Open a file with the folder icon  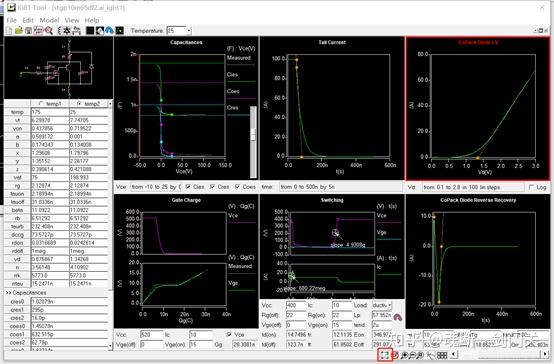click(18, 31)
